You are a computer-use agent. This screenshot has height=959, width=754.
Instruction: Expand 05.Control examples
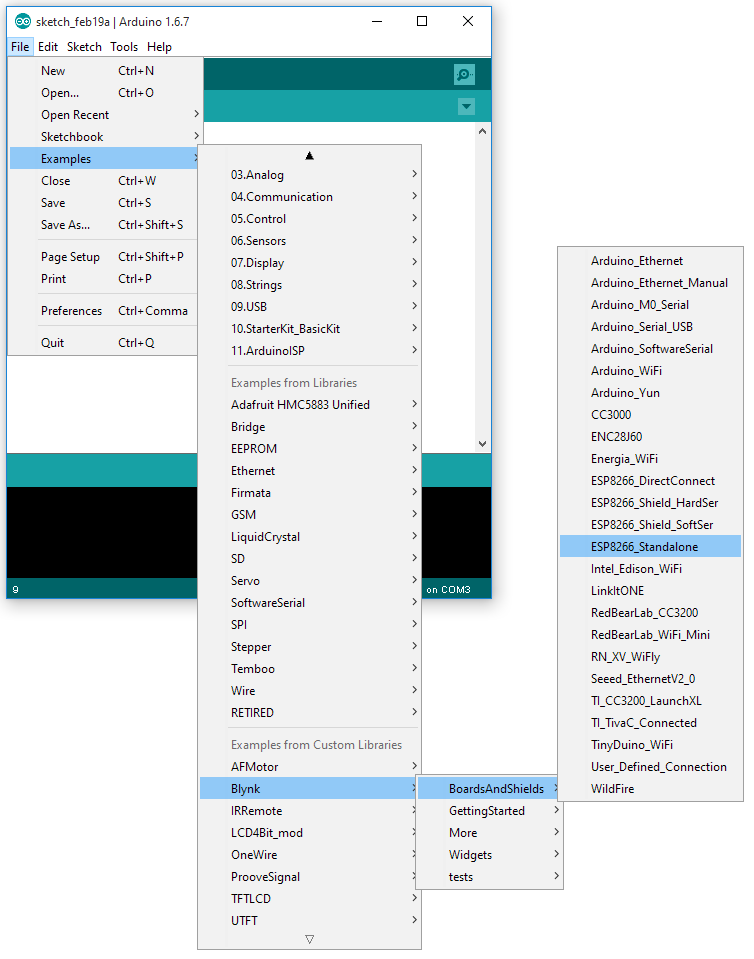309,219
